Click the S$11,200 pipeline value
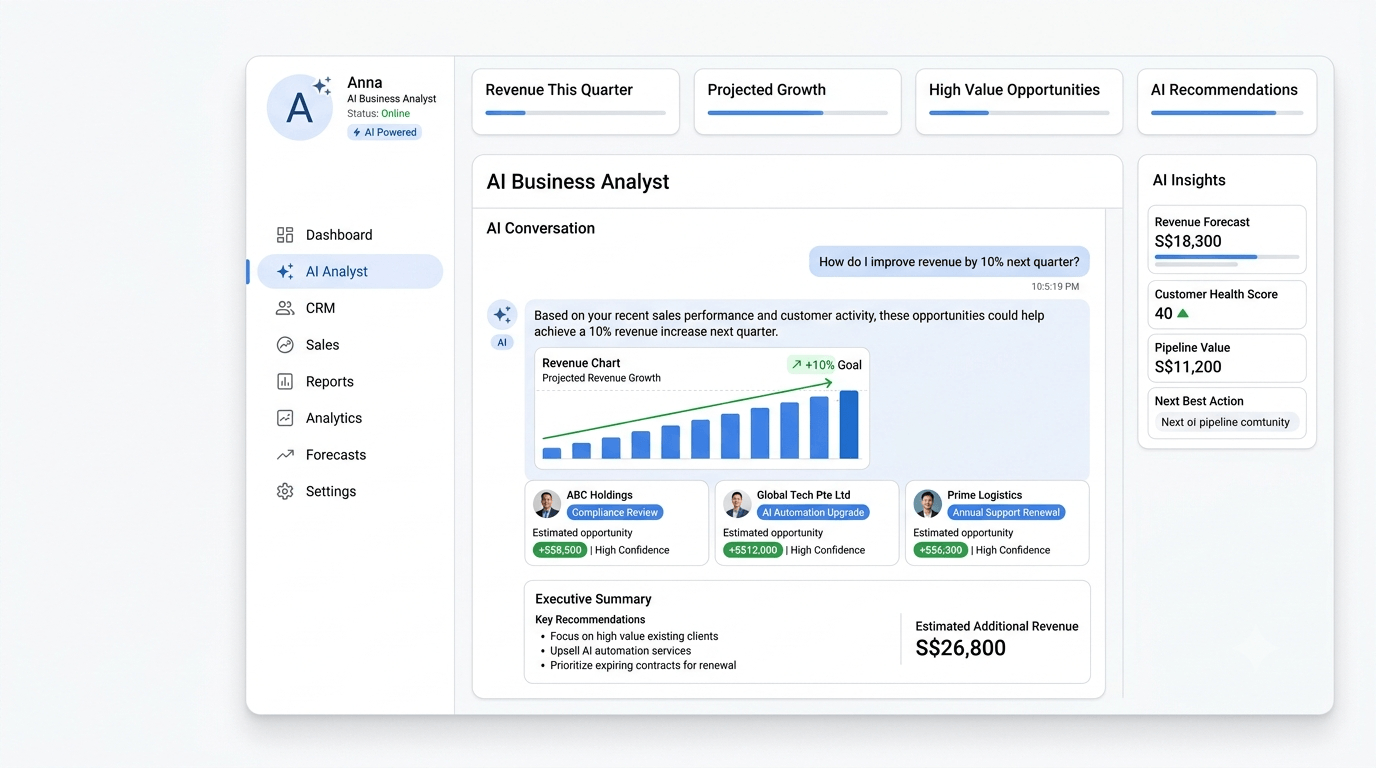1376x768 pixels. 1188,367
